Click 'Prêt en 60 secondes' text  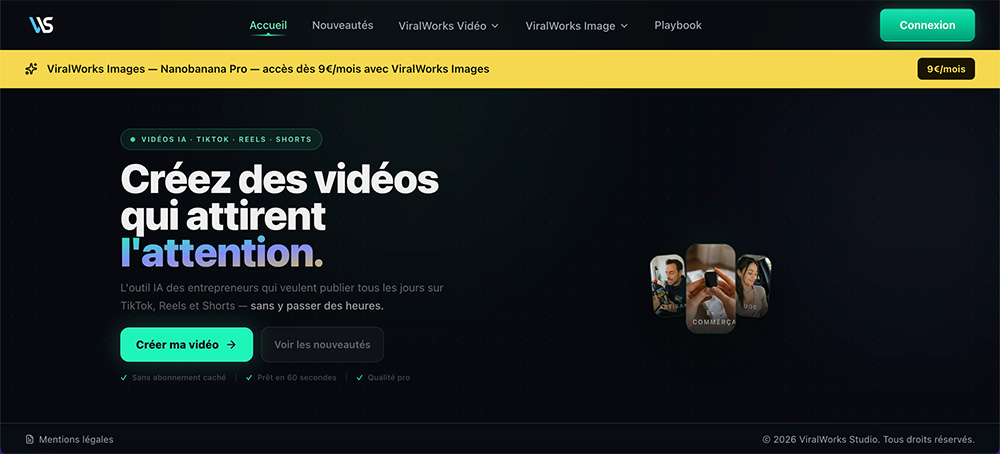click(297, 377)
